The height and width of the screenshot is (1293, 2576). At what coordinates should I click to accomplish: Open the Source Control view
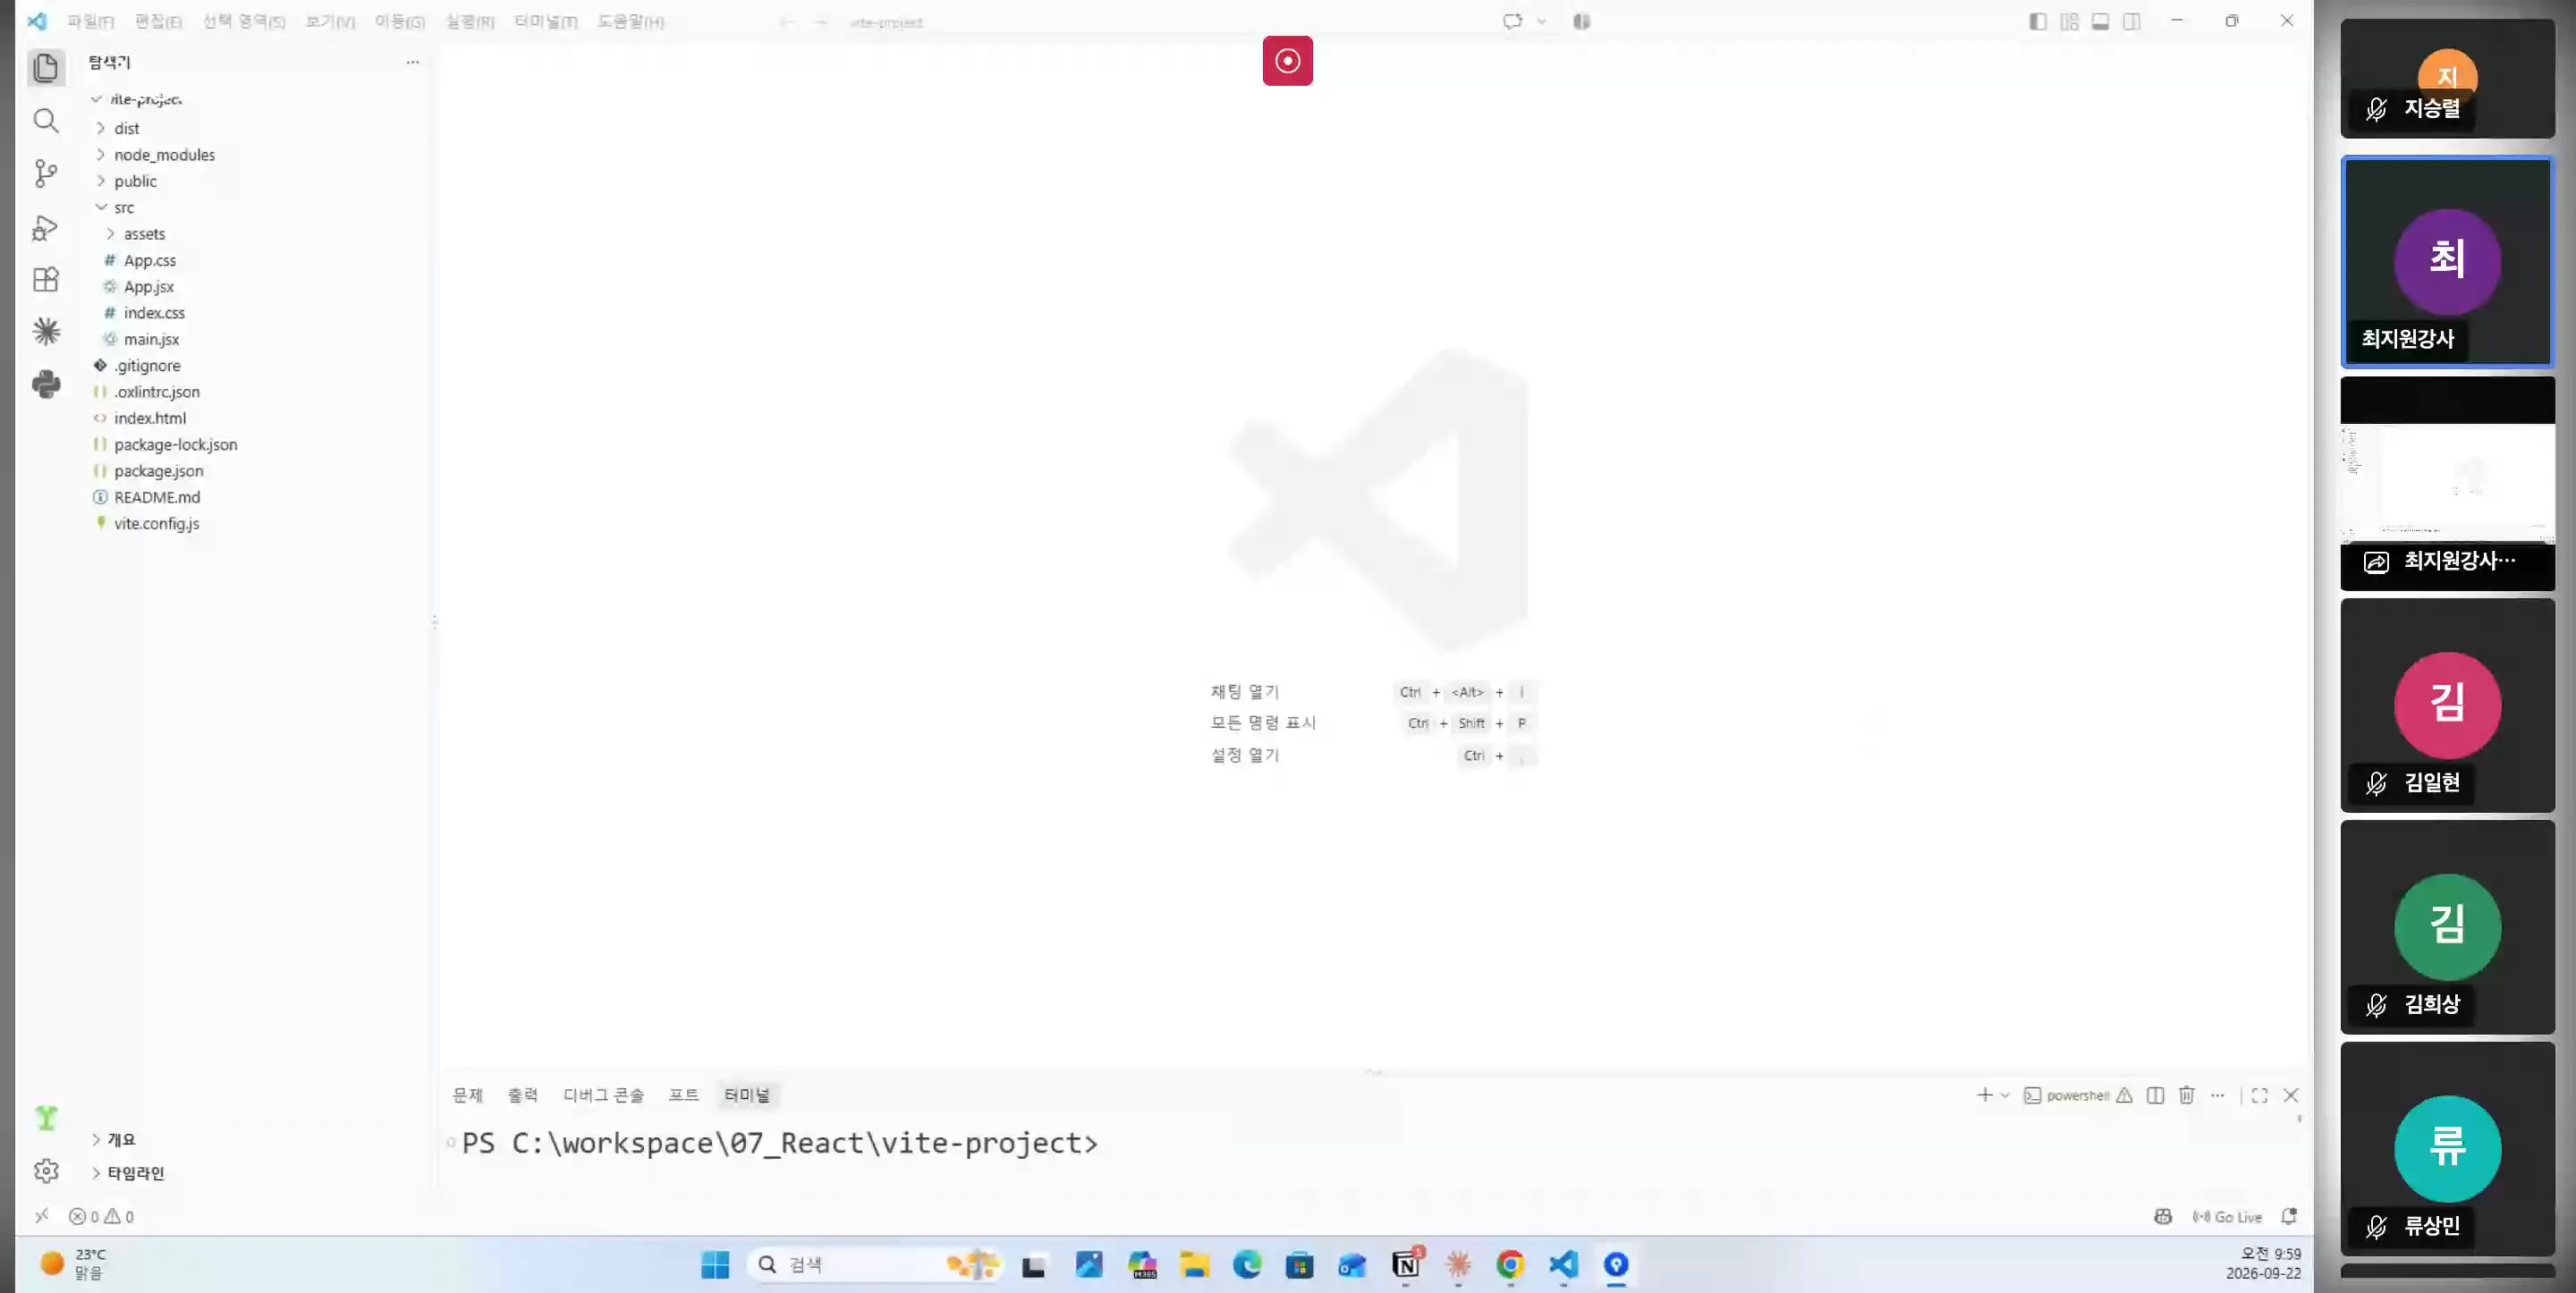click(x=46, y=173)
